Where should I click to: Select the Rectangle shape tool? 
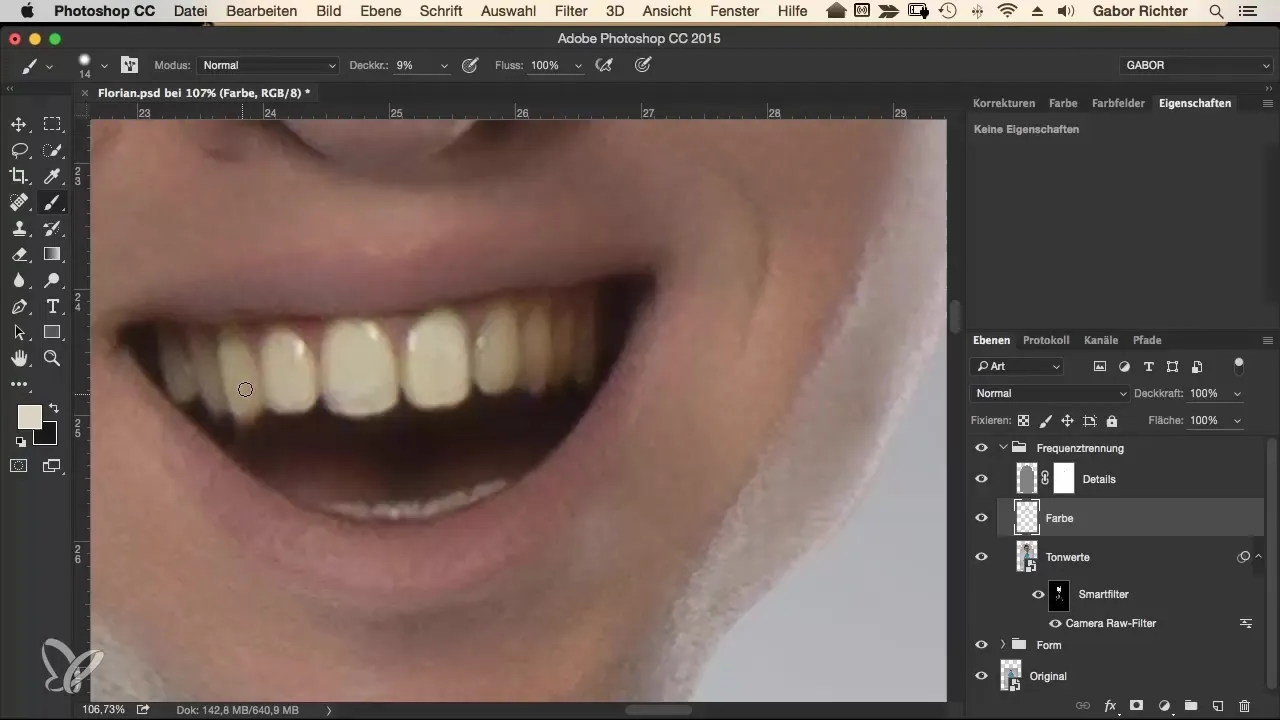pos(52,333)
